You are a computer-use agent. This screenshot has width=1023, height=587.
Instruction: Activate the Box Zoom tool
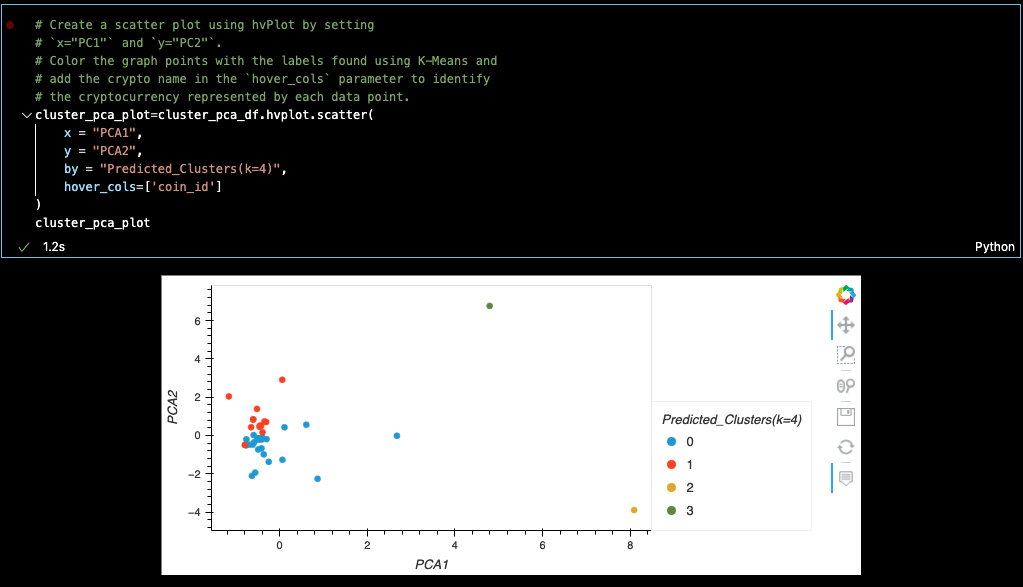point(845,355)
